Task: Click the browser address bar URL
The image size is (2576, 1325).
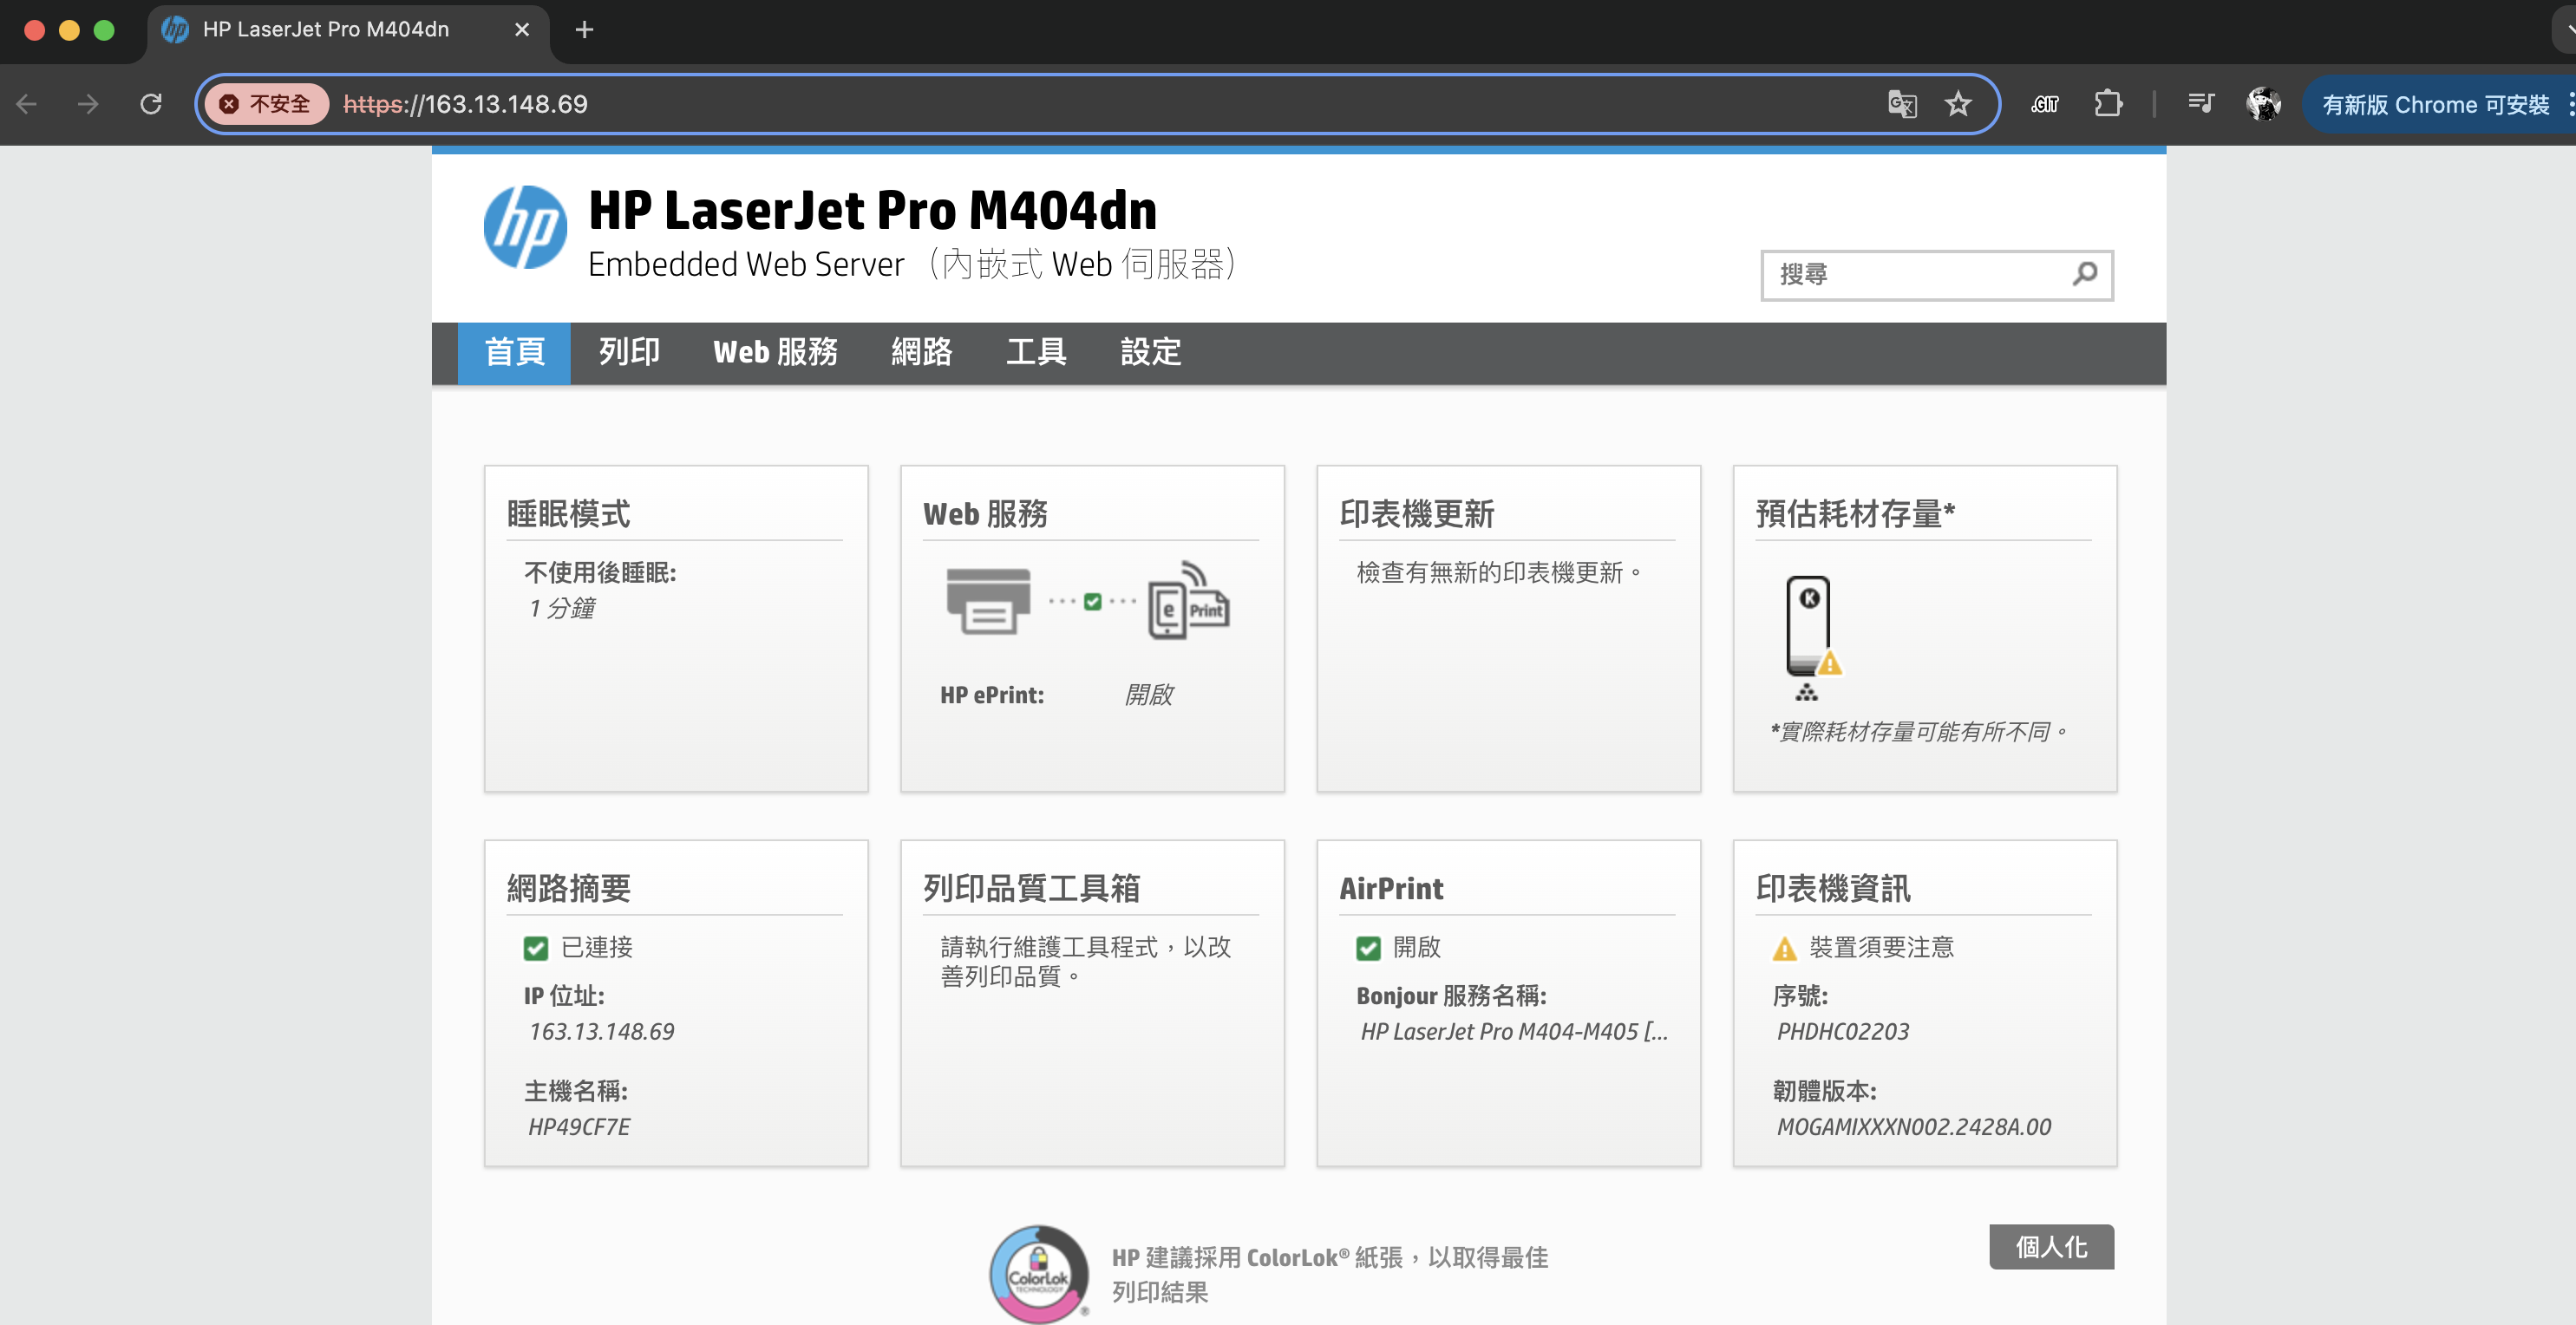Action: click(465, 104)
